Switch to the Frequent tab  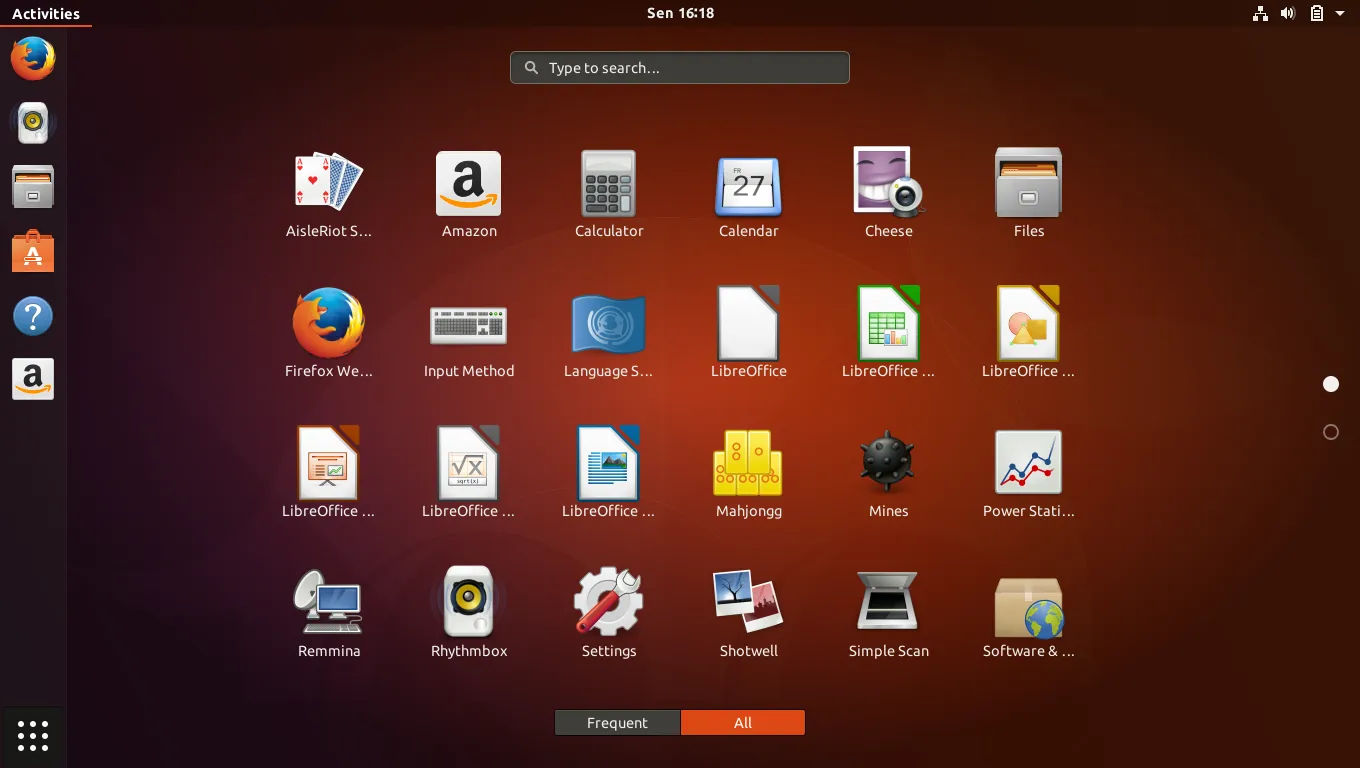pyautogui.click(x=617, y=723)
